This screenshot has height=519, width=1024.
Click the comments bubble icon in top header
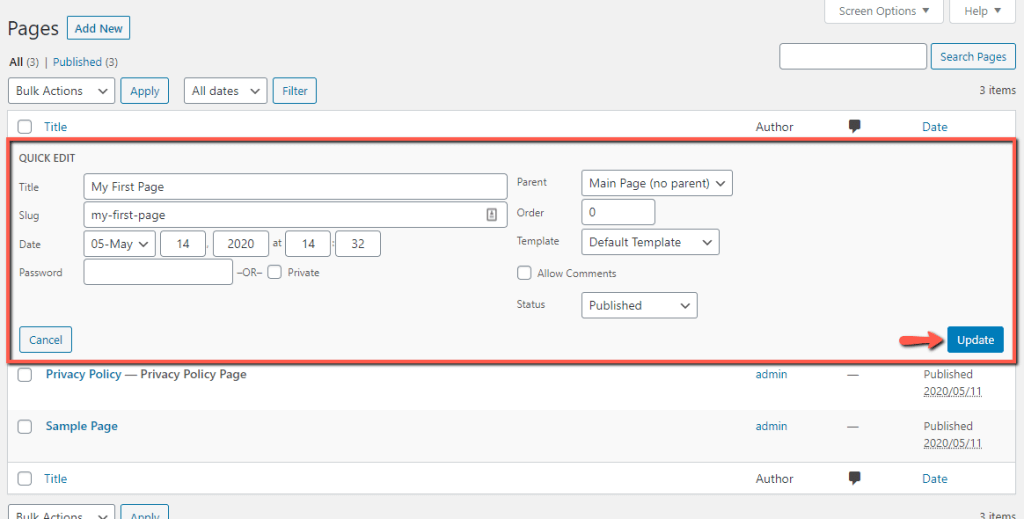point(854,127)
